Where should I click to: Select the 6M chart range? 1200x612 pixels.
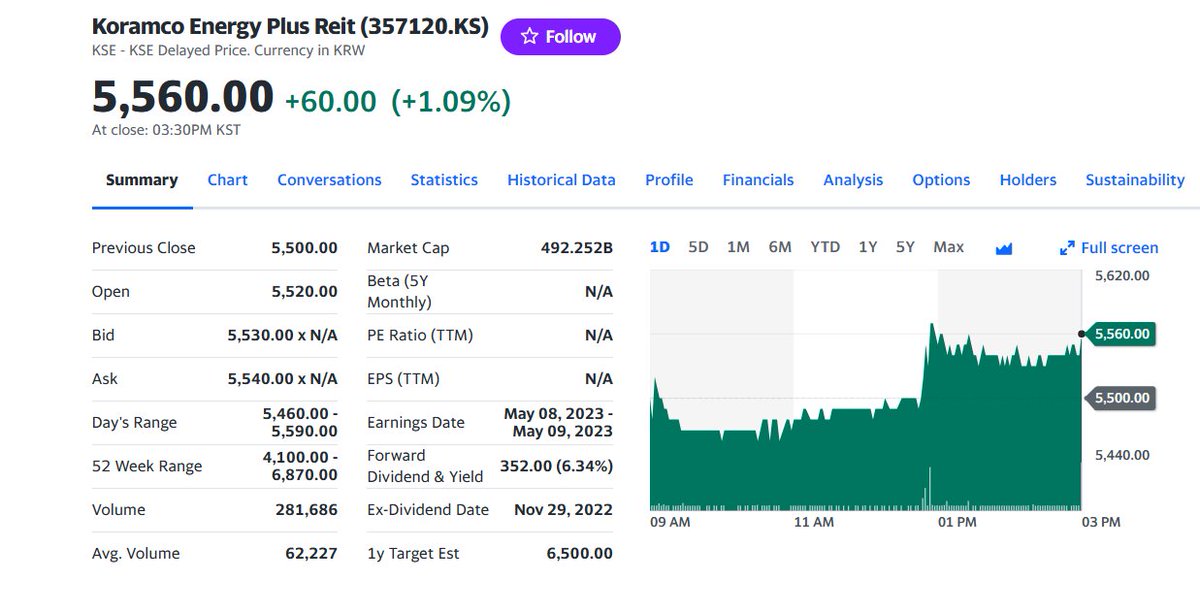coord(780,247)
